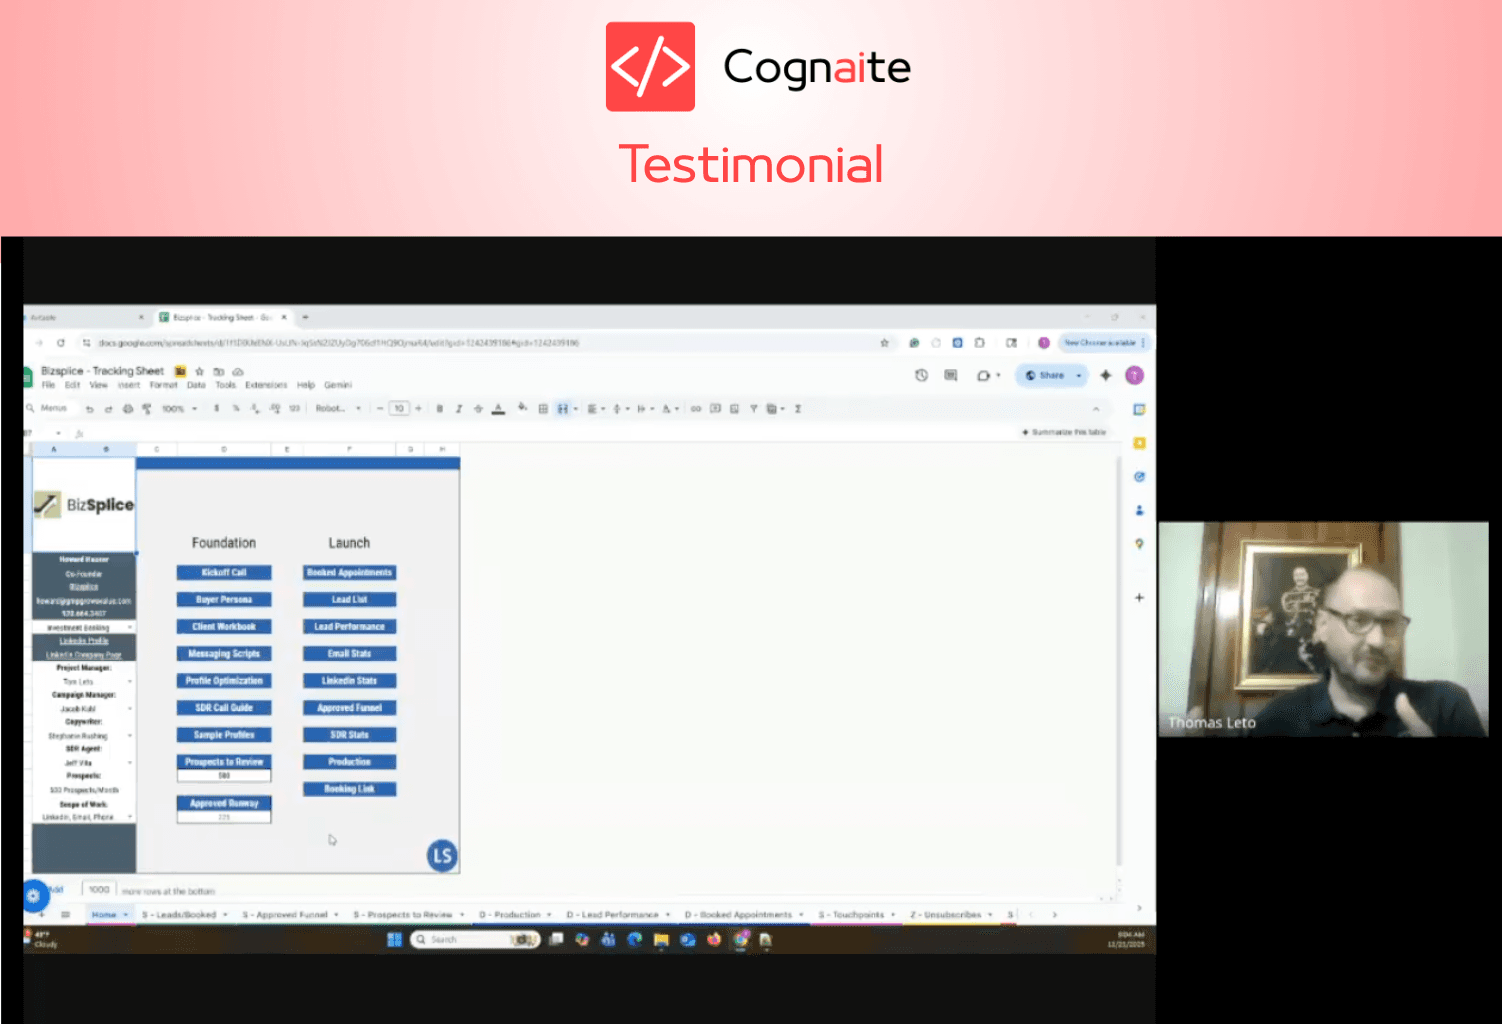This screenshot has width=1502, height=1024.
Task: Format as currency icon
Action: click(x=216, y=409)
